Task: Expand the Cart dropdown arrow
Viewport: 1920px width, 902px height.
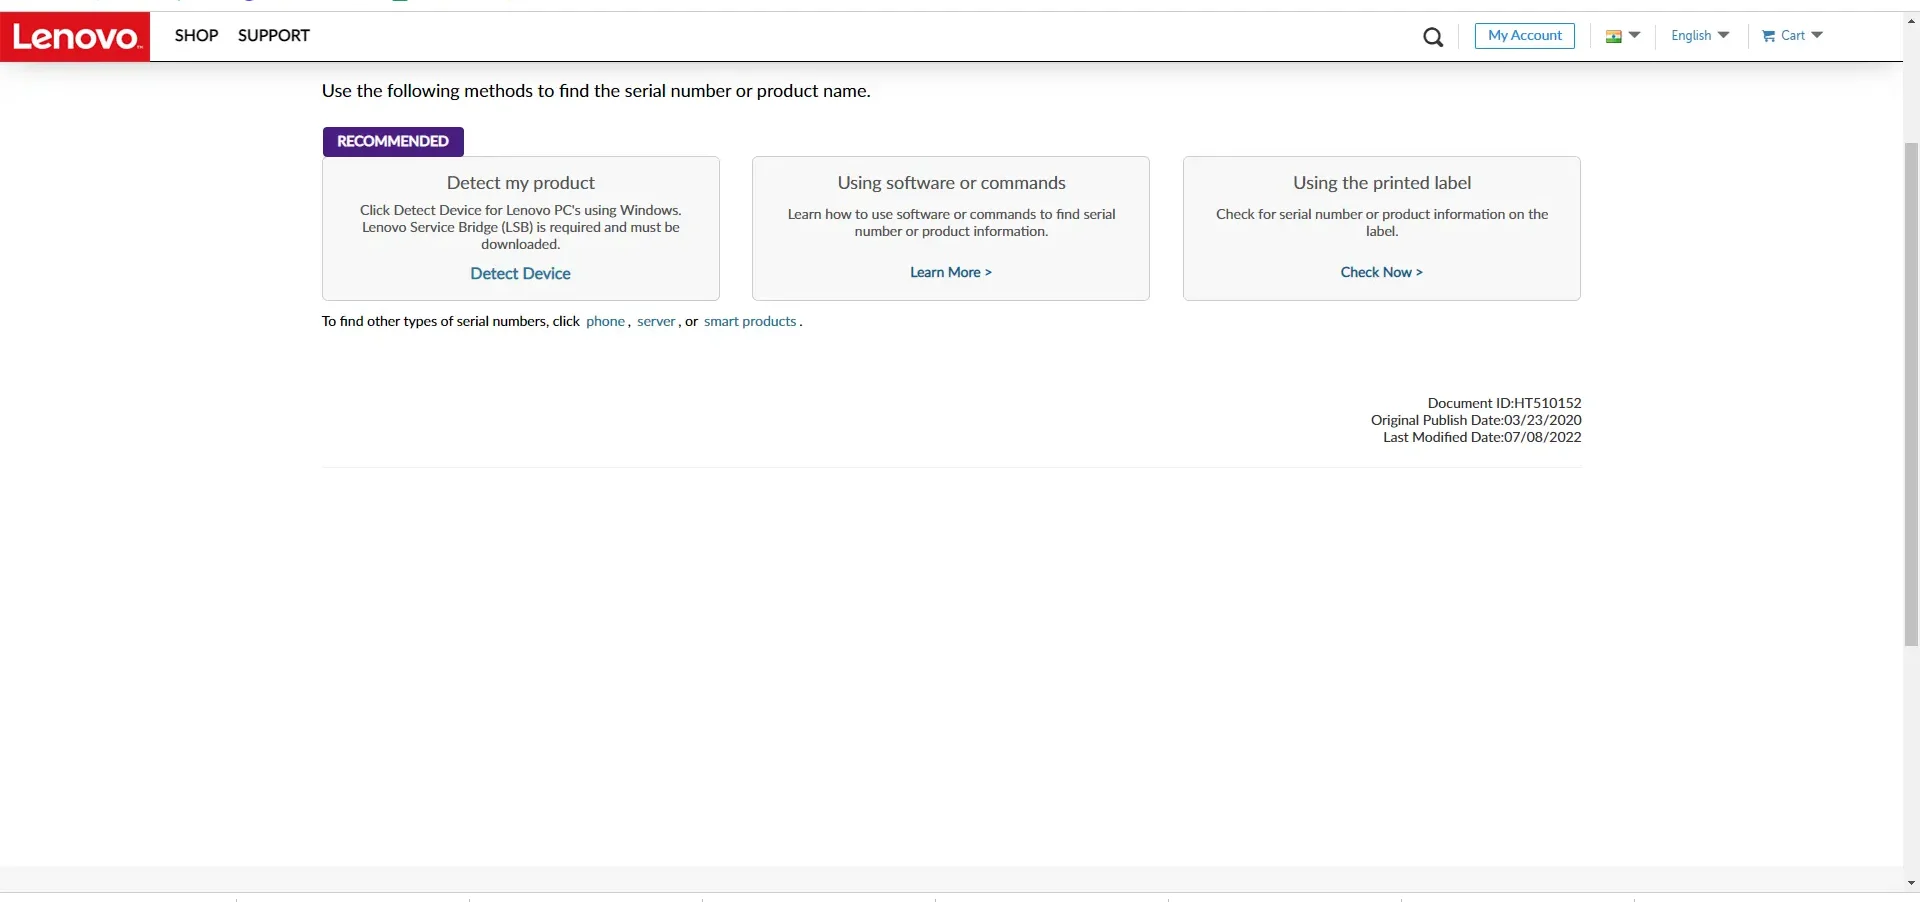Action: tap(1817, 35)
